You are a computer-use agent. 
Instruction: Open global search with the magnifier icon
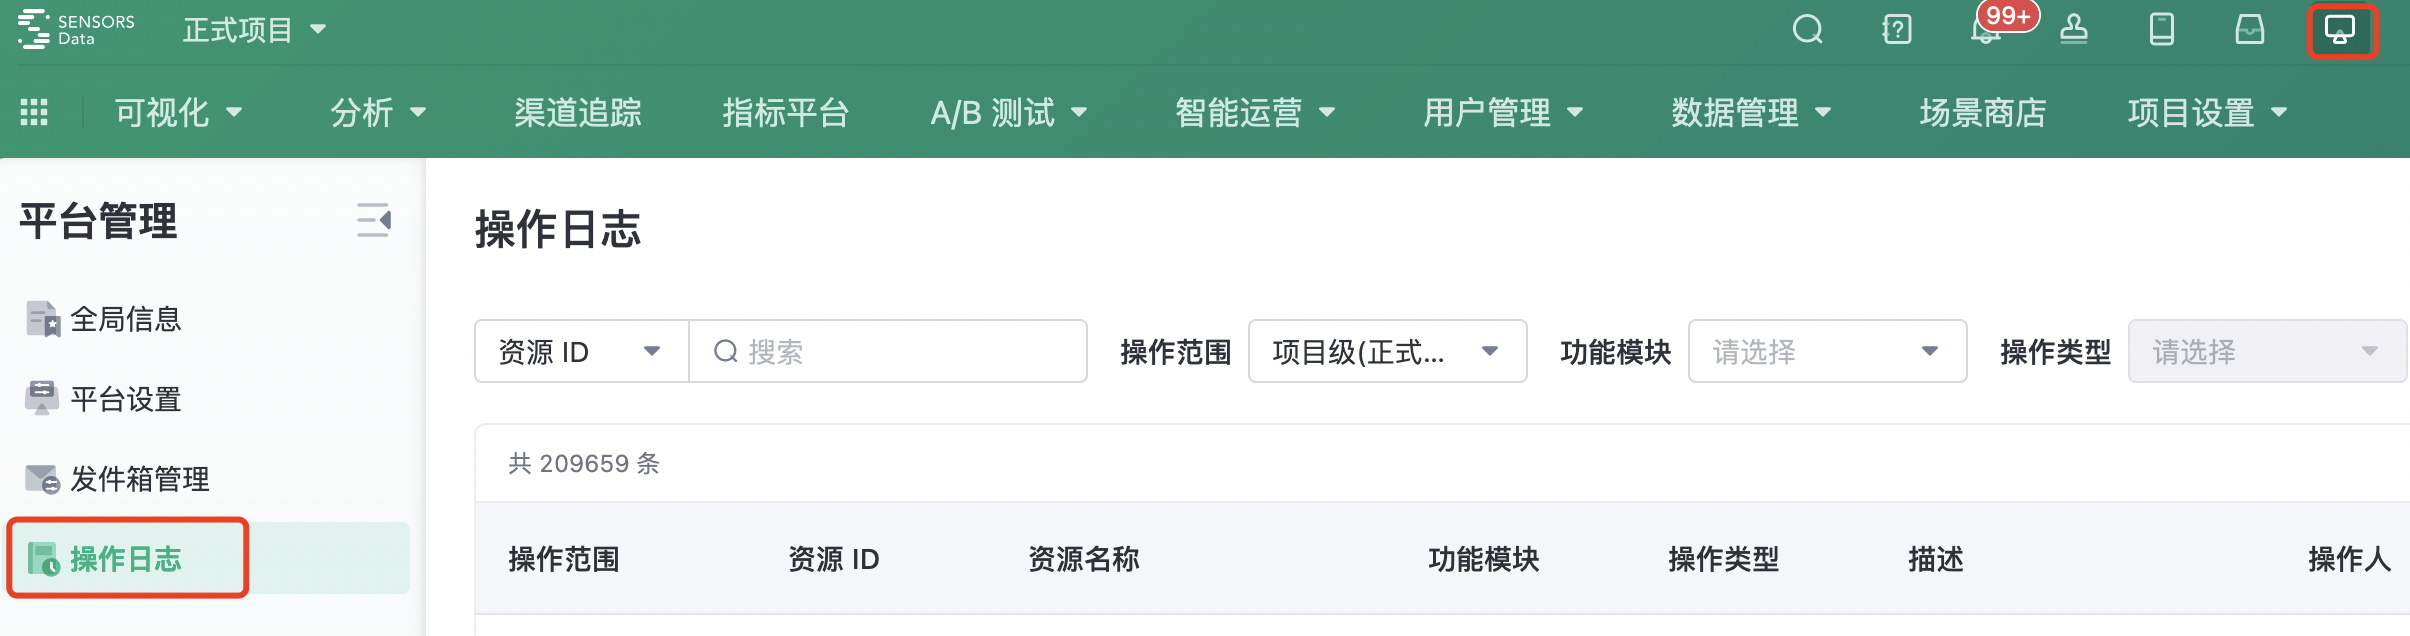(x=1806, y=29)
